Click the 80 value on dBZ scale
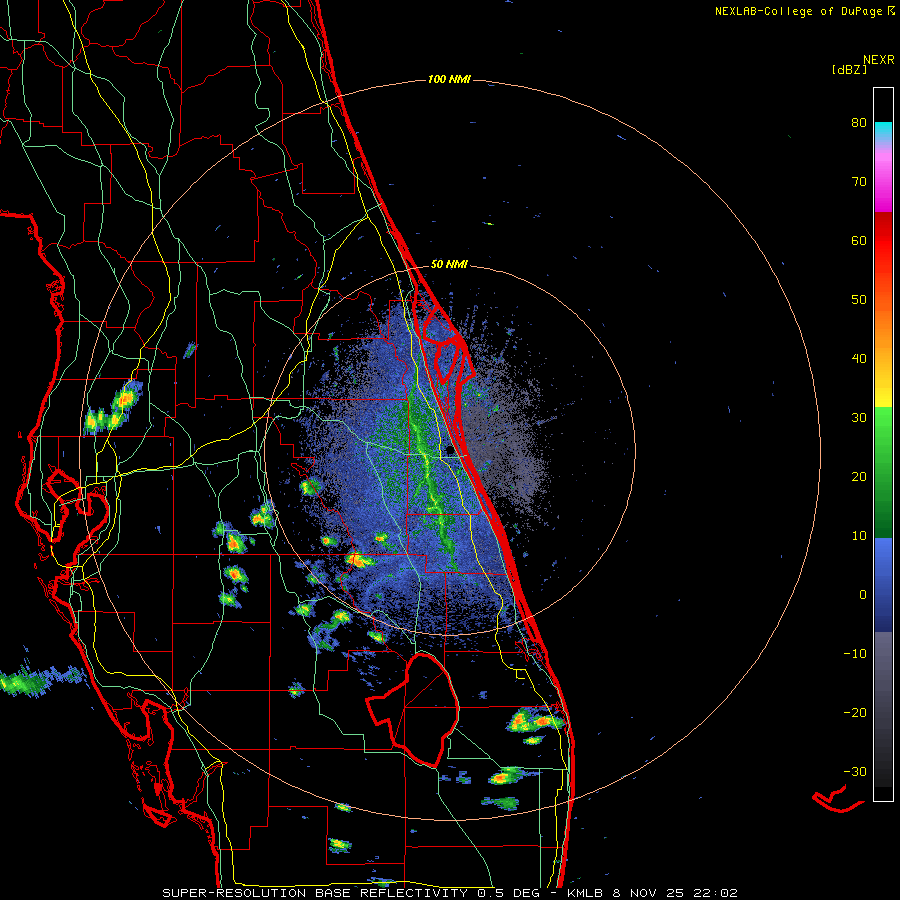Image resolution: width=900 pixels, height=900 pixels. [x=859, y=122]
